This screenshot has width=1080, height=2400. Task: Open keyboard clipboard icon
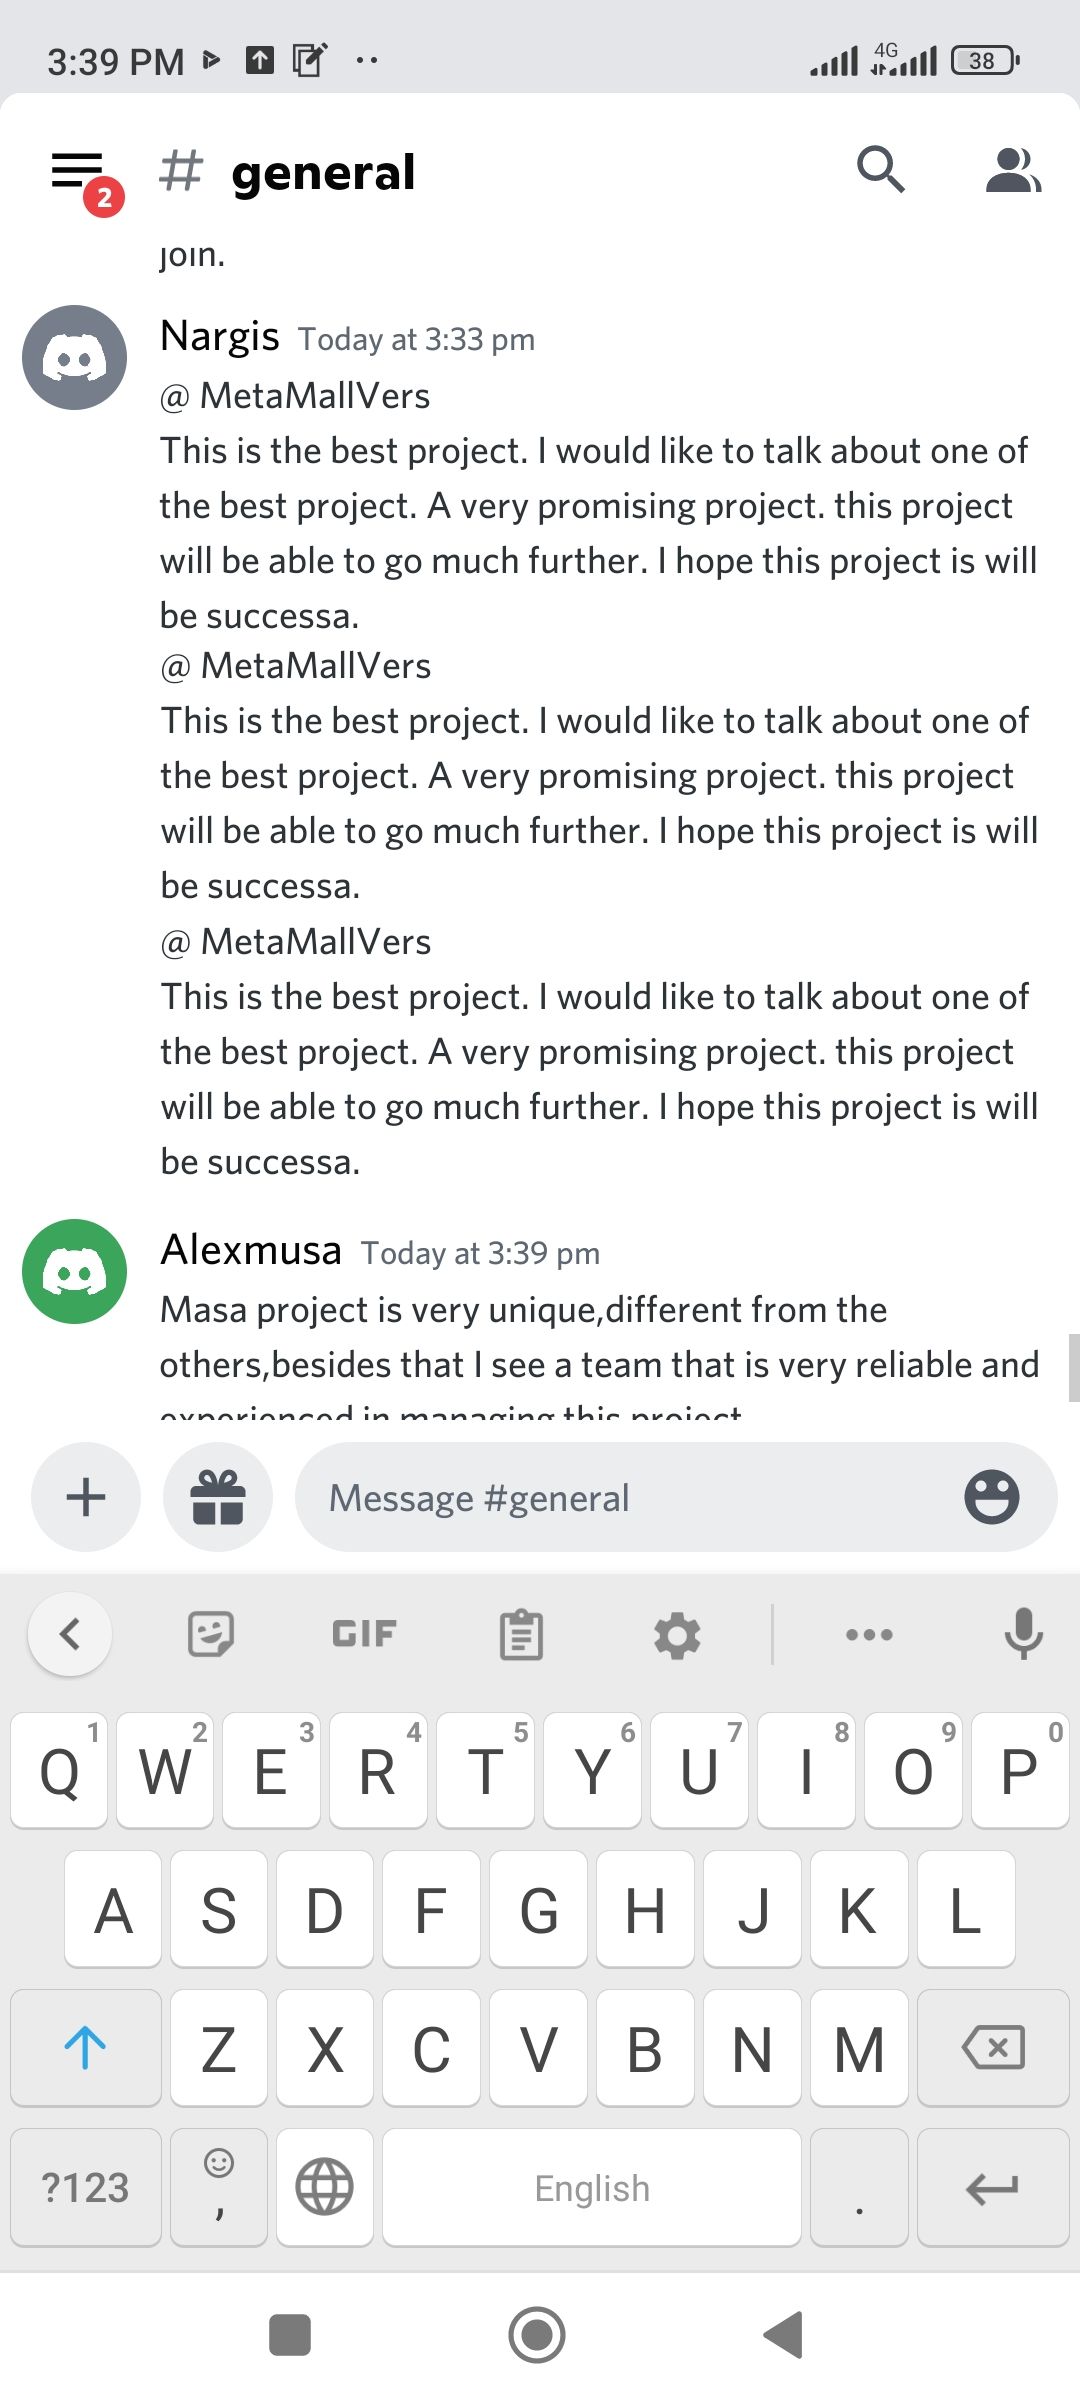(521, 1635)
